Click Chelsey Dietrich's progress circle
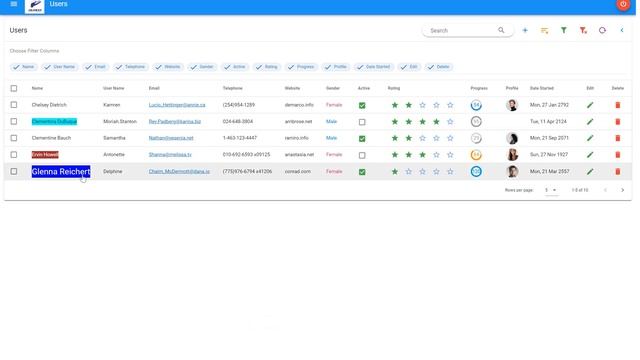This screenshot has width=640, height=360. click(x=476, y=105)
